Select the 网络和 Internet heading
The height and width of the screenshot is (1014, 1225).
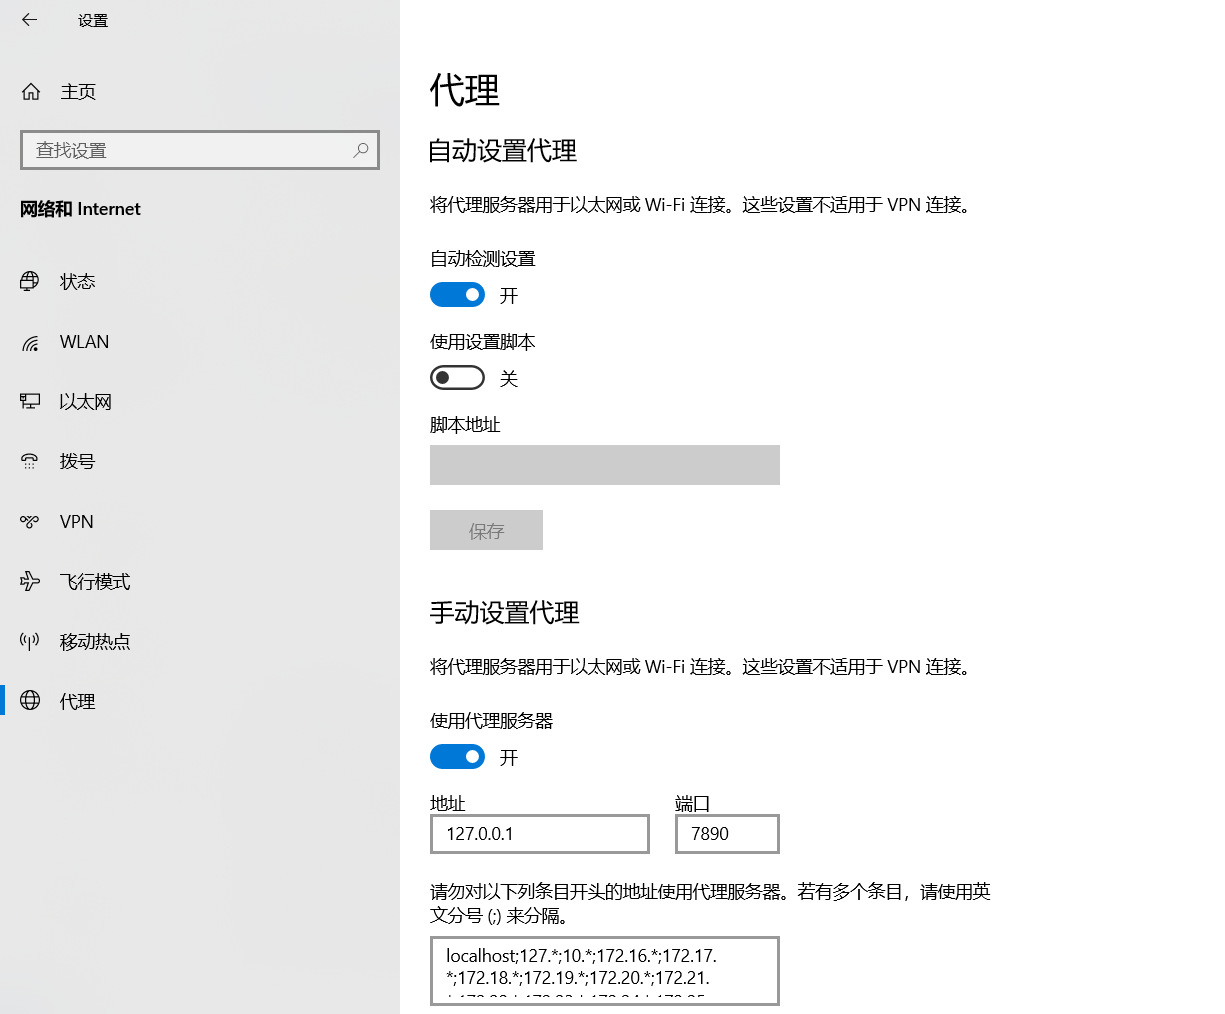click(80, 209)
